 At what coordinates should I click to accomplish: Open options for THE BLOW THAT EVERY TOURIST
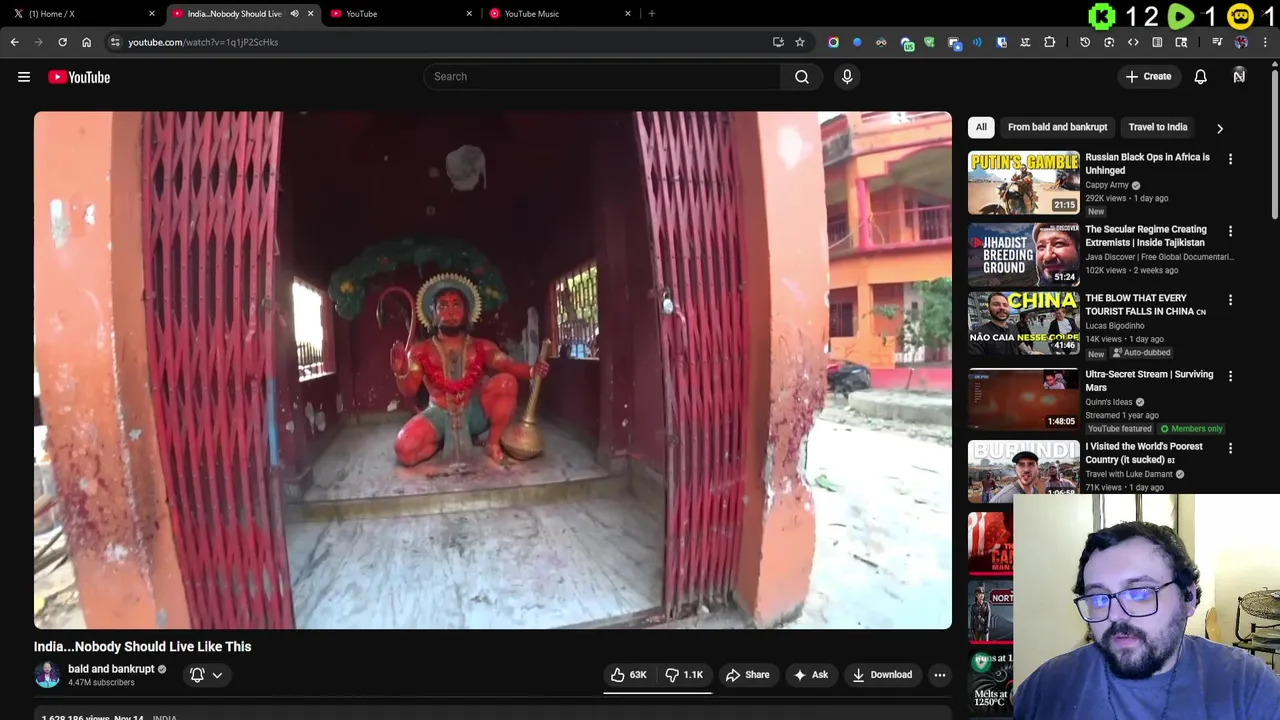tap(1230, 300)
